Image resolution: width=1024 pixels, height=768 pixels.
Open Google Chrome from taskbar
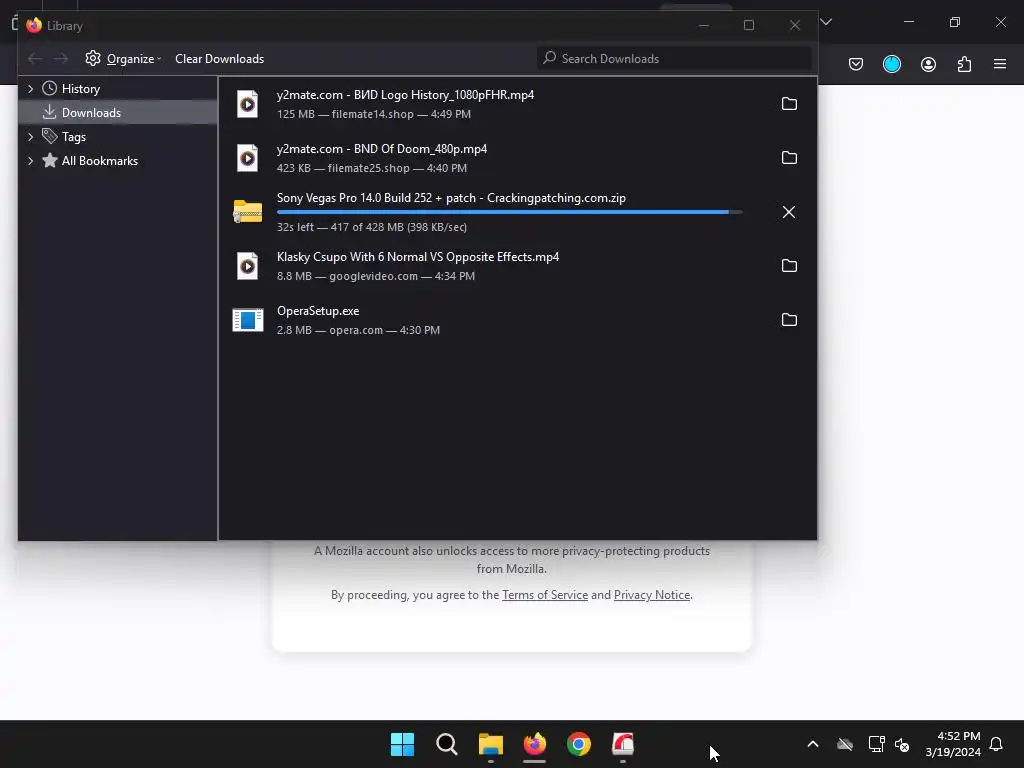[579, 744]
